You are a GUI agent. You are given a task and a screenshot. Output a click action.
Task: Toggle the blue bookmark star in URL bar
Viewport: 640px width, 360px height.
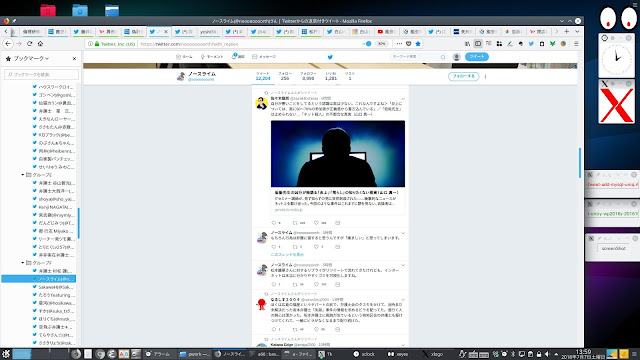pyautogui.click(x=418, y=44)
